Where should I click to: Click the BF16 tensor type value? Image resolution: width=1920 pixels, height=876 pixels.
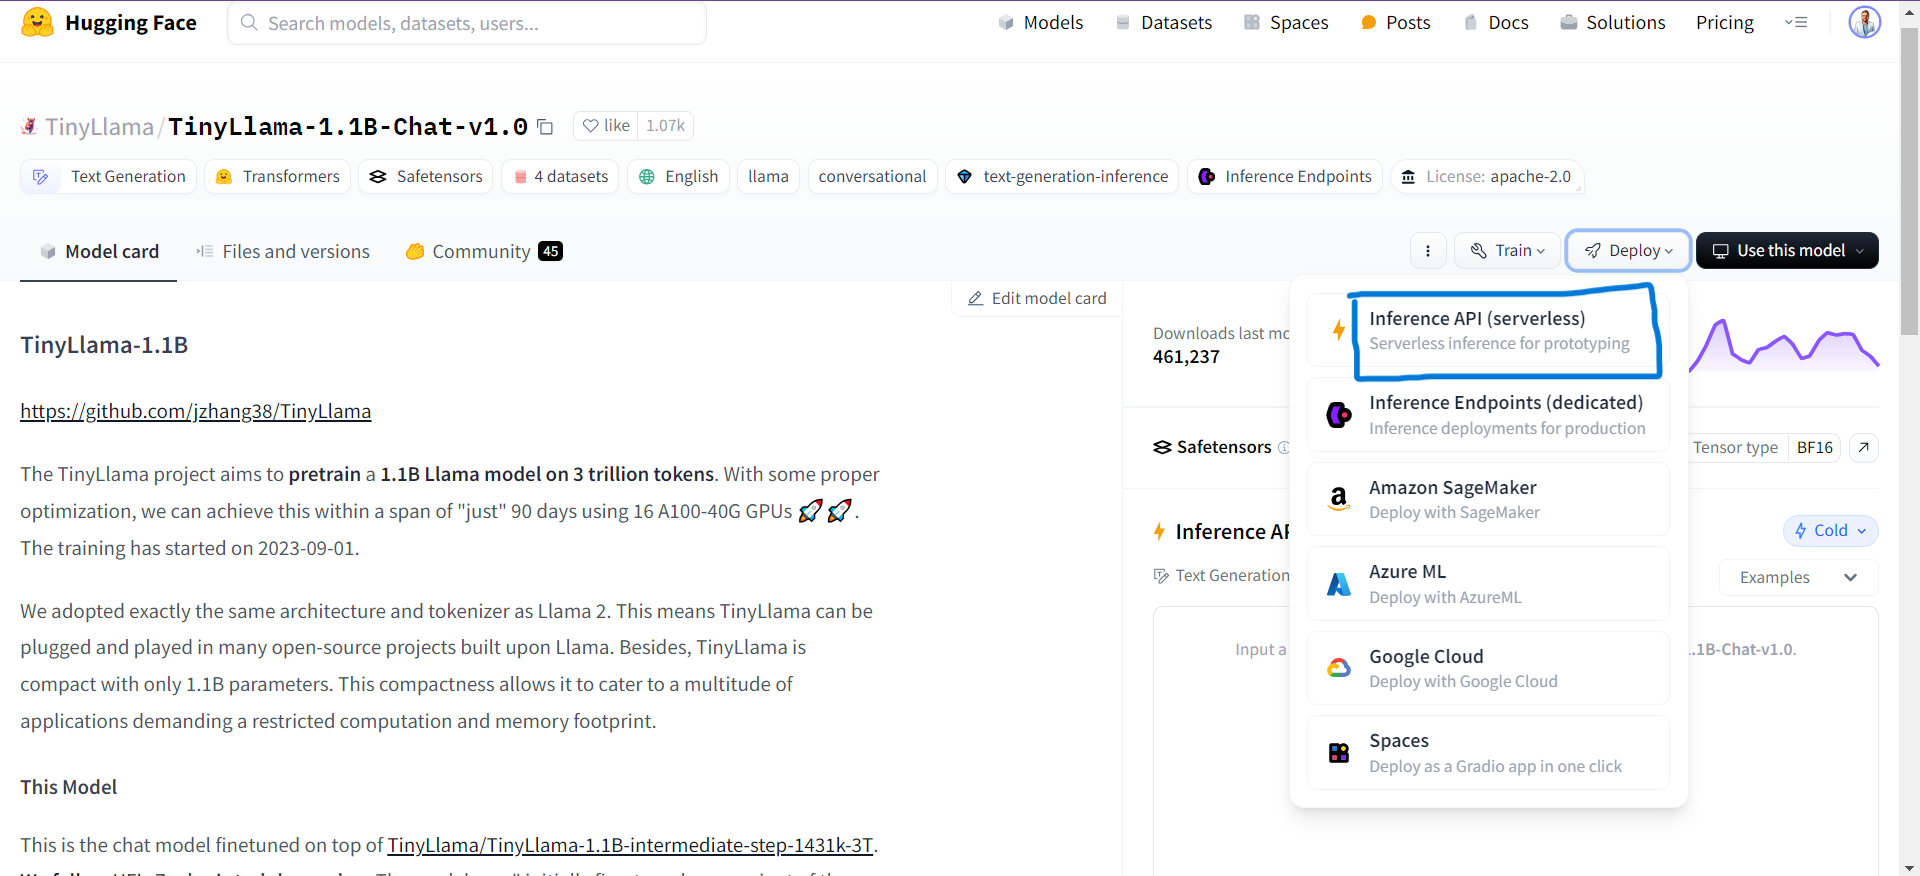coord(1814,447)
